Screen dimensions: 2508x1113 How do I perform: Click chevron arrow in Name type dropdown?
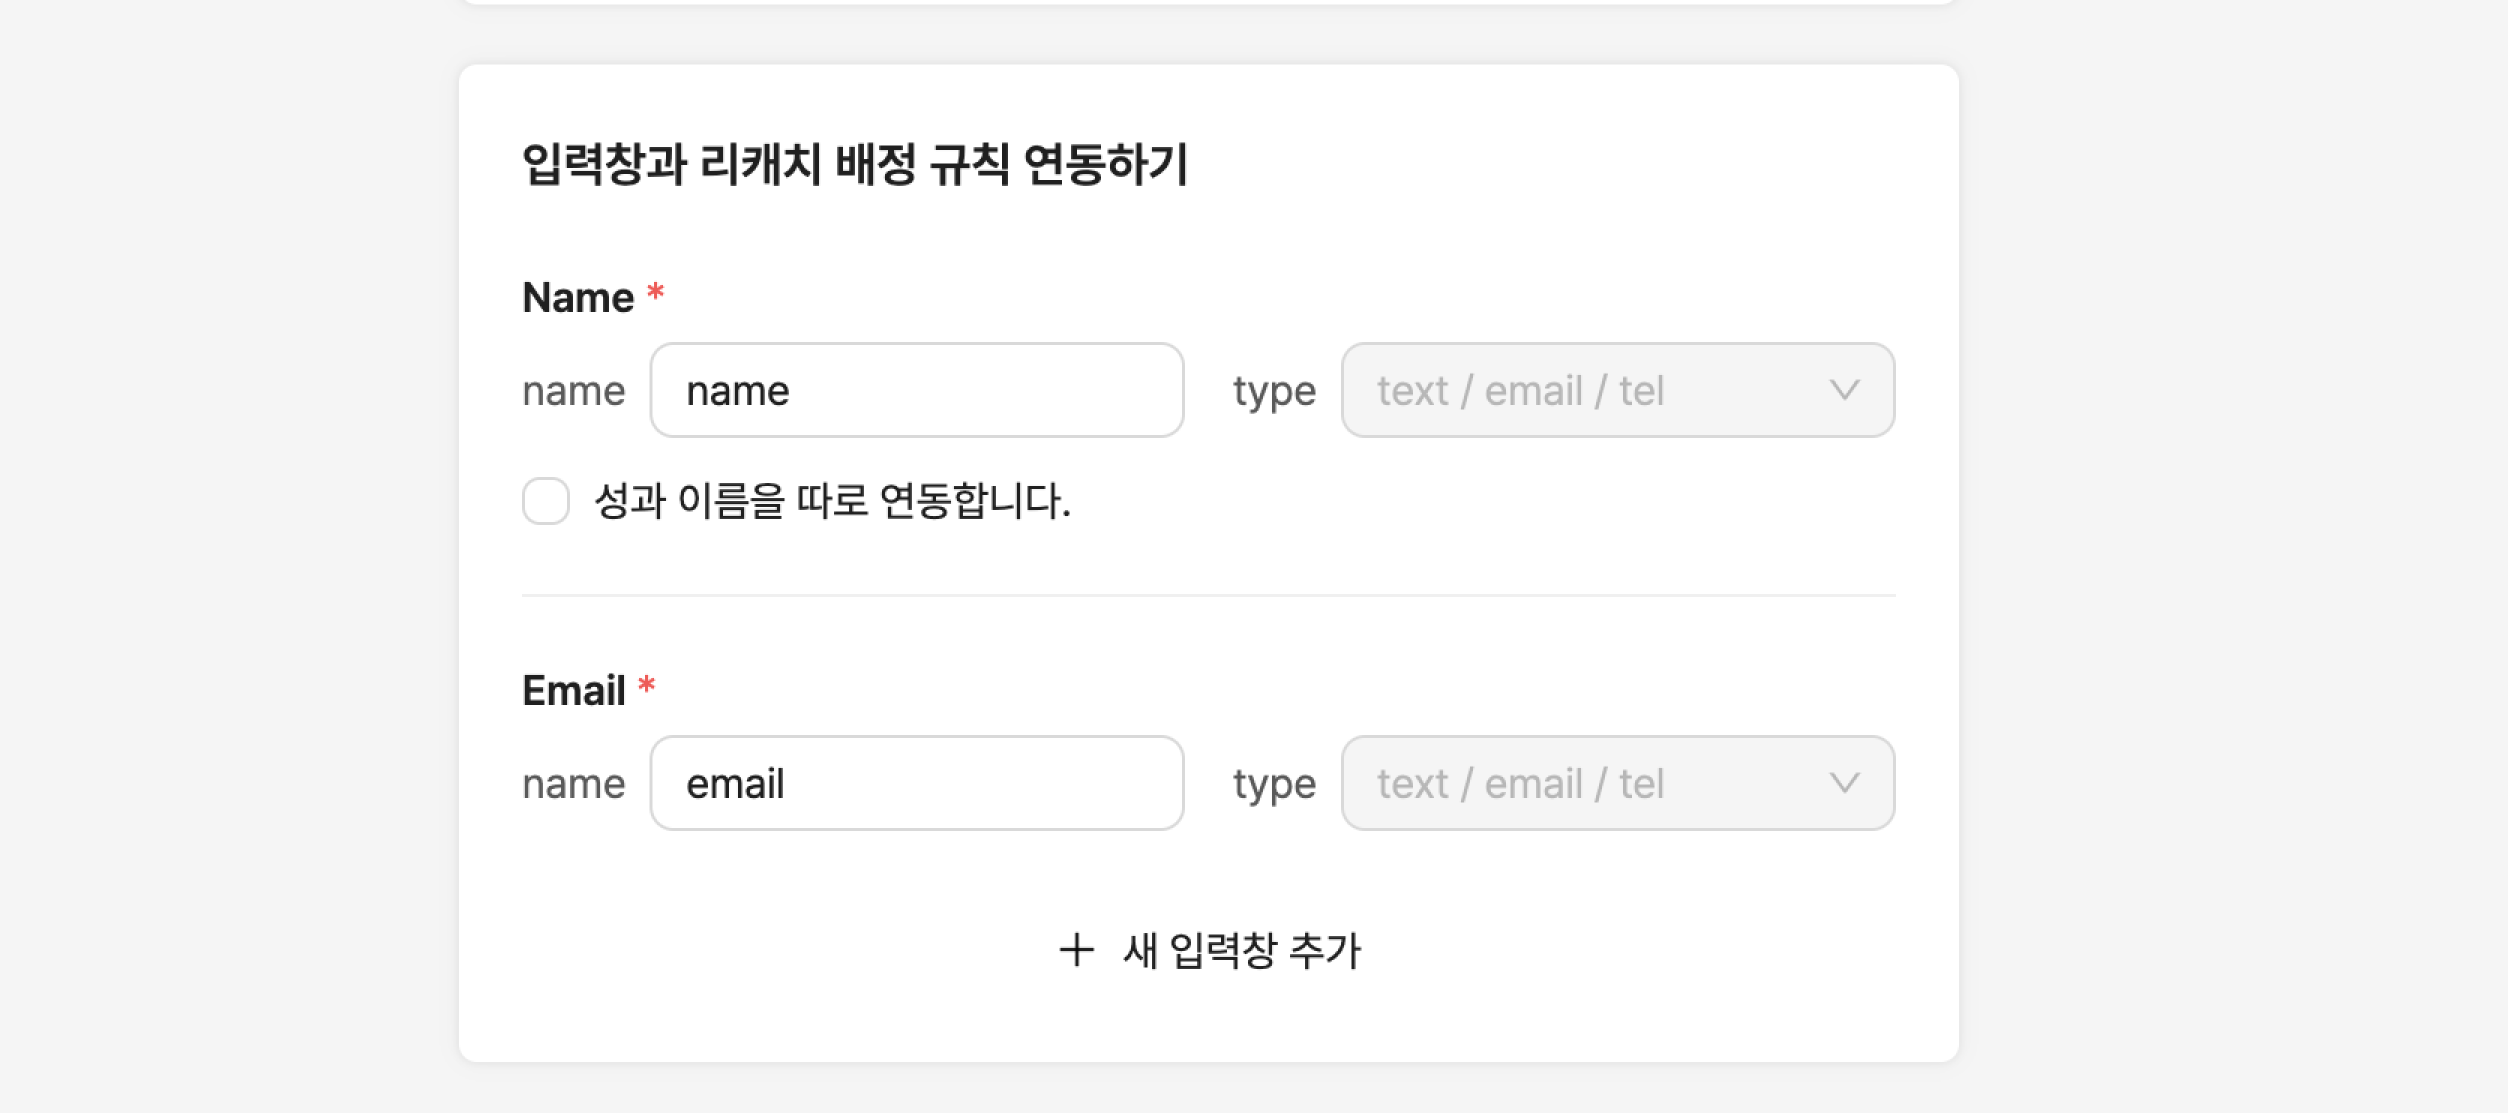tap(1844, 390)
